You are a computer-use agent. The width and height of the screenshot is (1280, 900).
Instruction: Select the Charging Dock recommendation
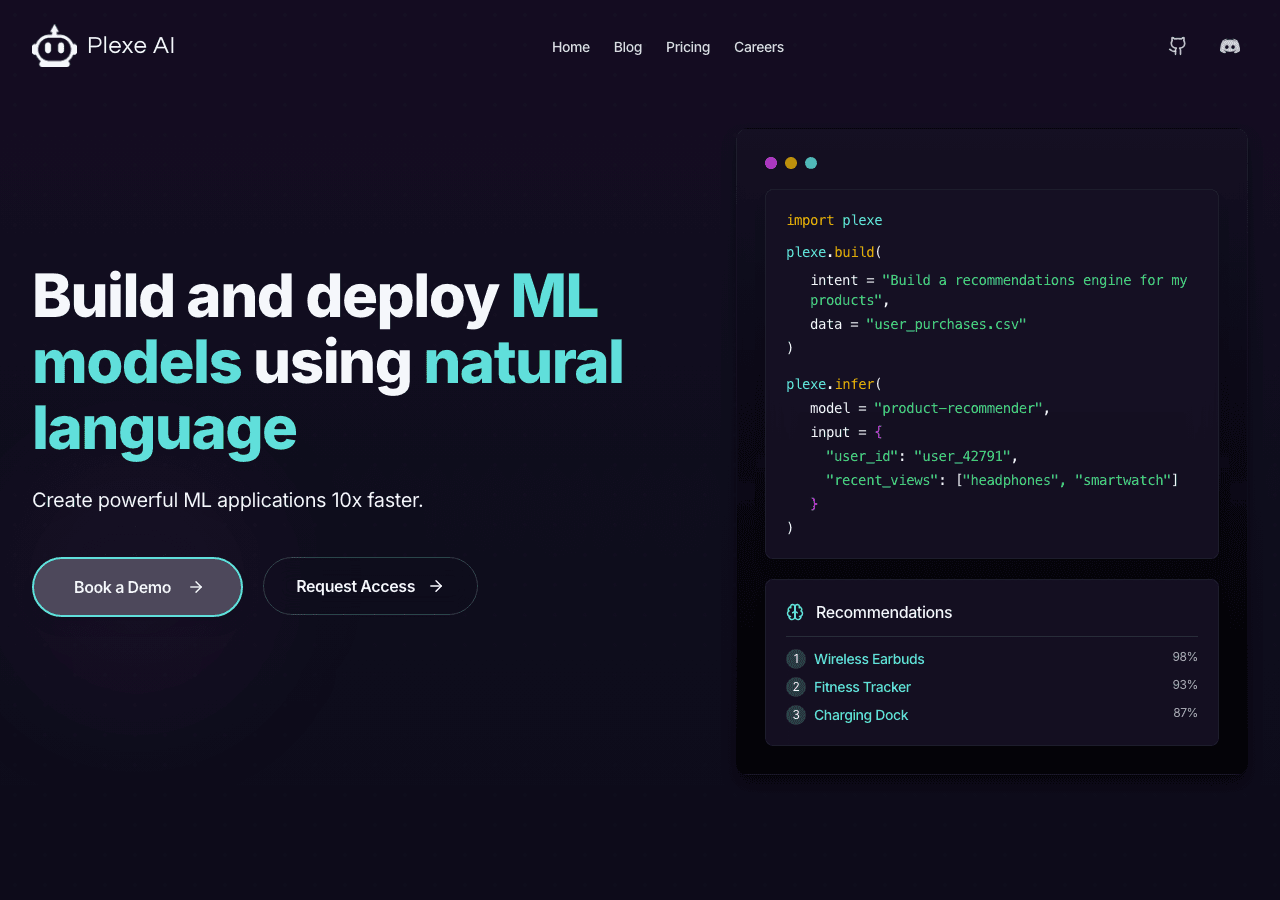point(861,715)
